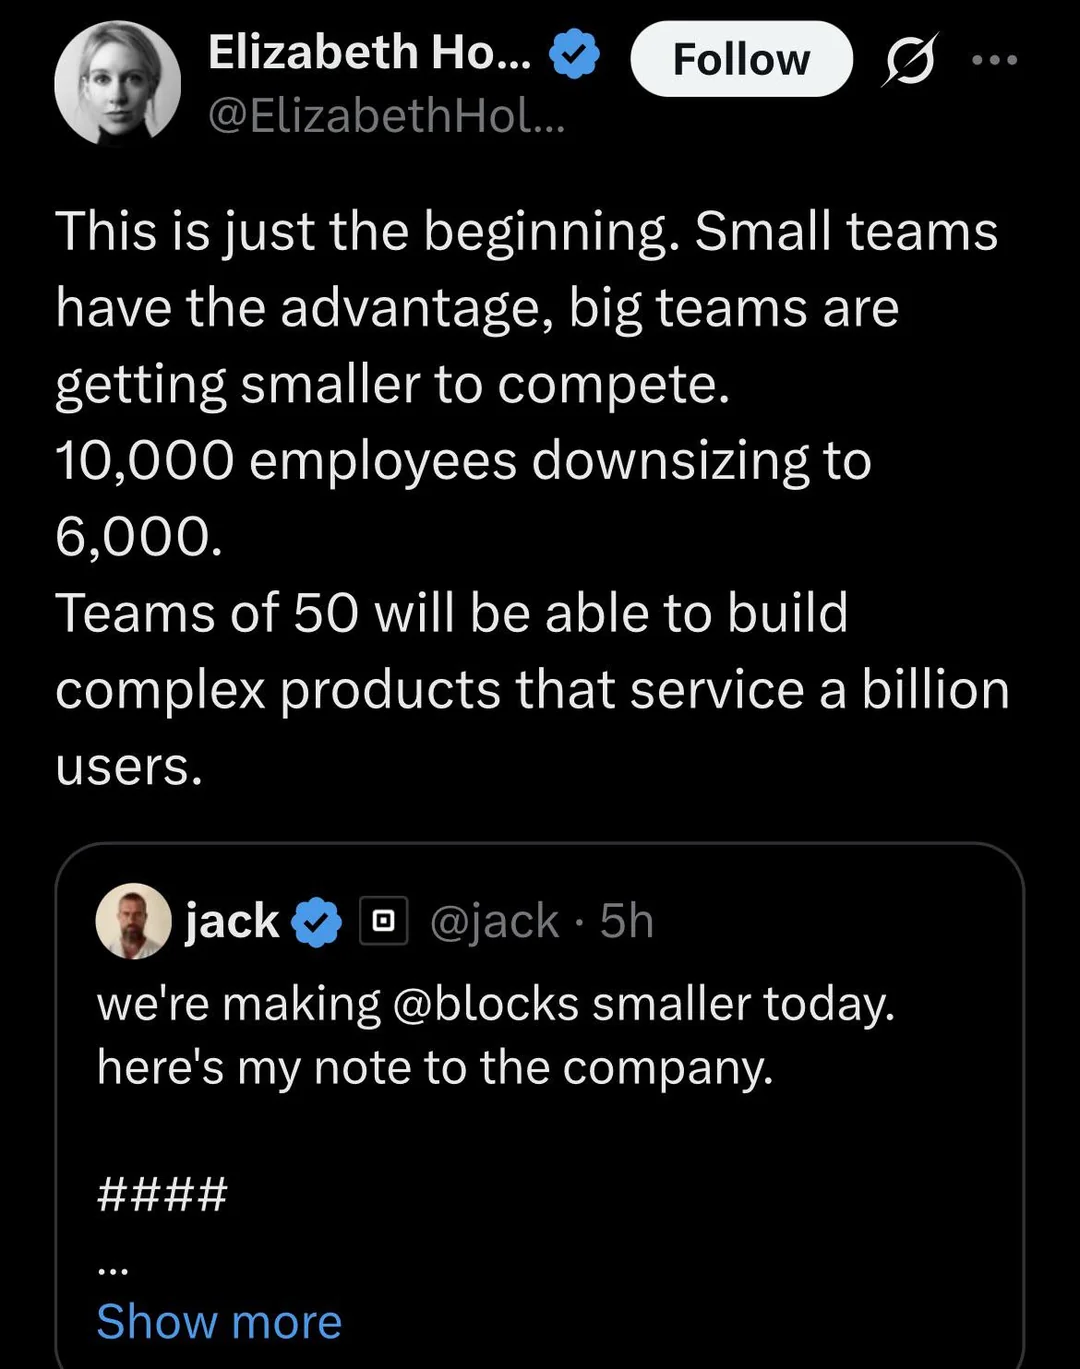Open the main tweet author's profile picture
Screen dimensions: 1080x1369
pyautogui.click(x=117, y=84)
